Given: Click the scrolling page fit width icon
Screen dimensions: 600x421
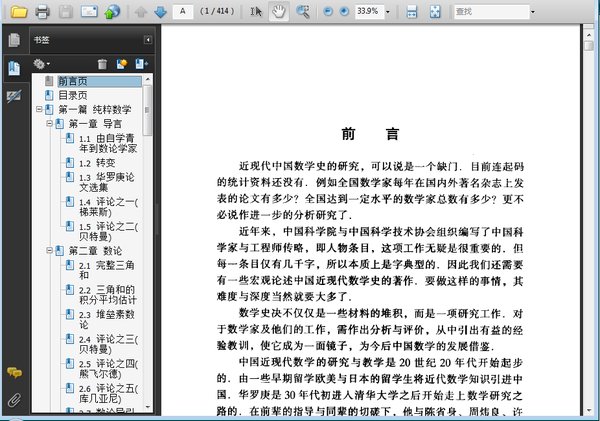Looking at the screenshot, I should (x=412, y=12).
